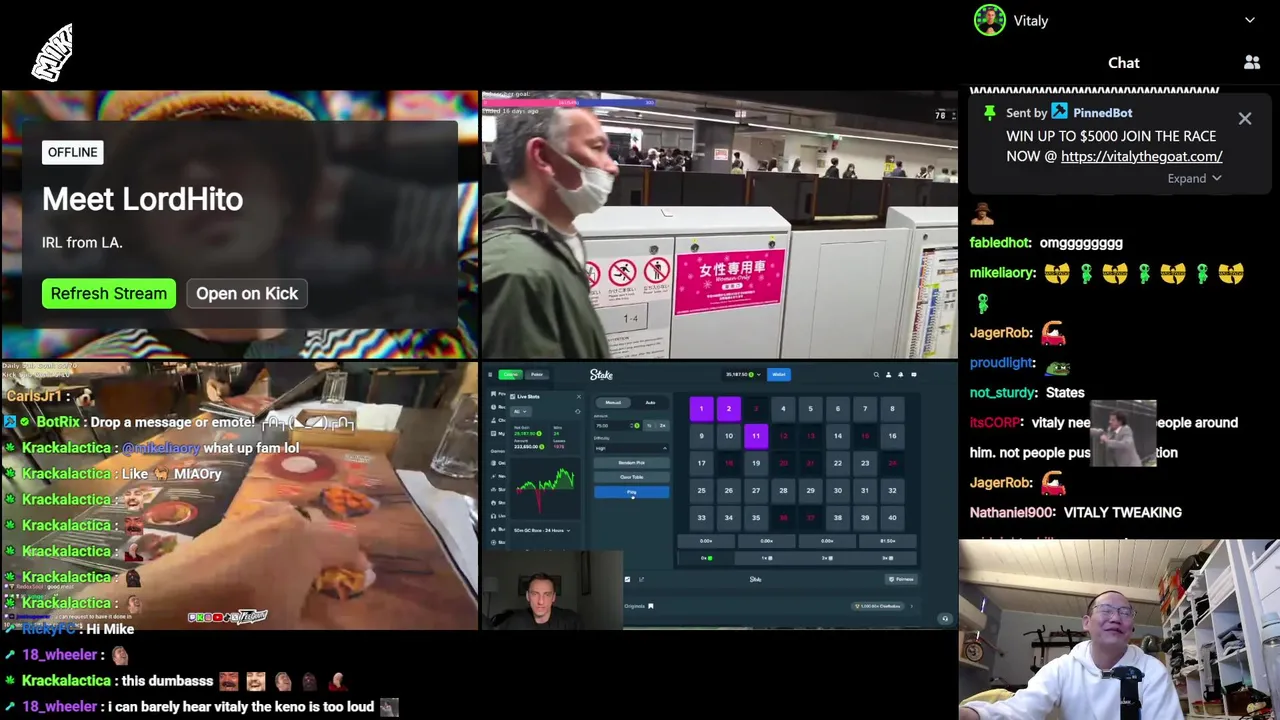Select the Auto betting tab
Image resolution: width=1280 pixels, height=720 pixels.
(650, 402)
